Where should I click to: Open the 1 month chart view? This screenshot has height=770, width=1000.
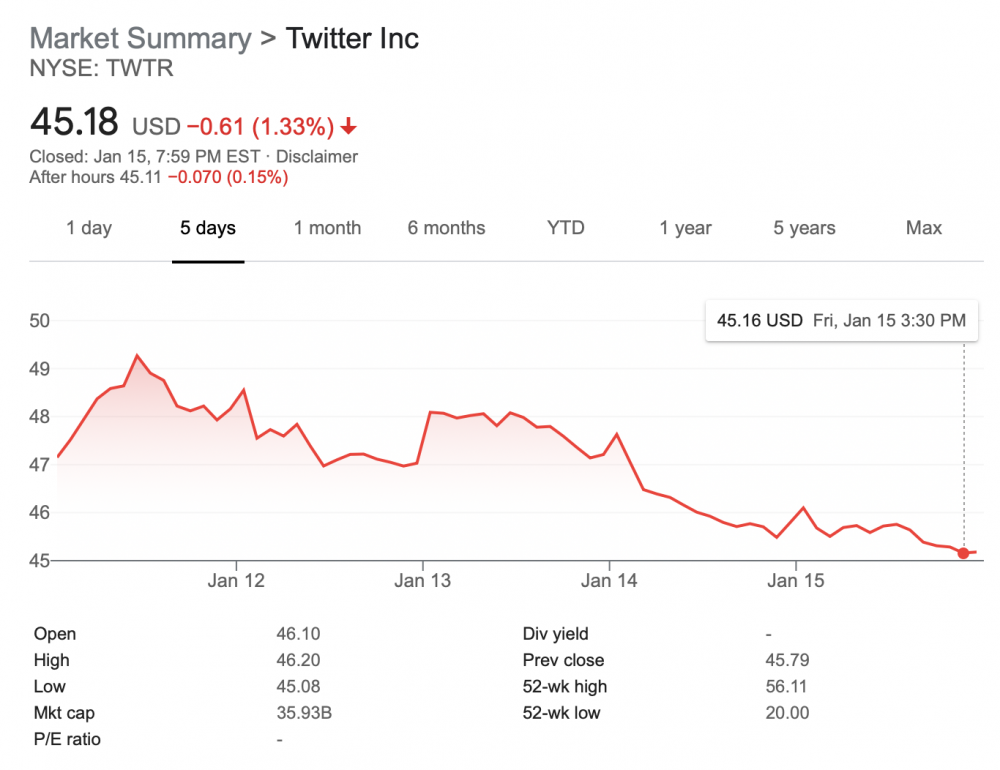pyautogui.click(x=327, y=228)
